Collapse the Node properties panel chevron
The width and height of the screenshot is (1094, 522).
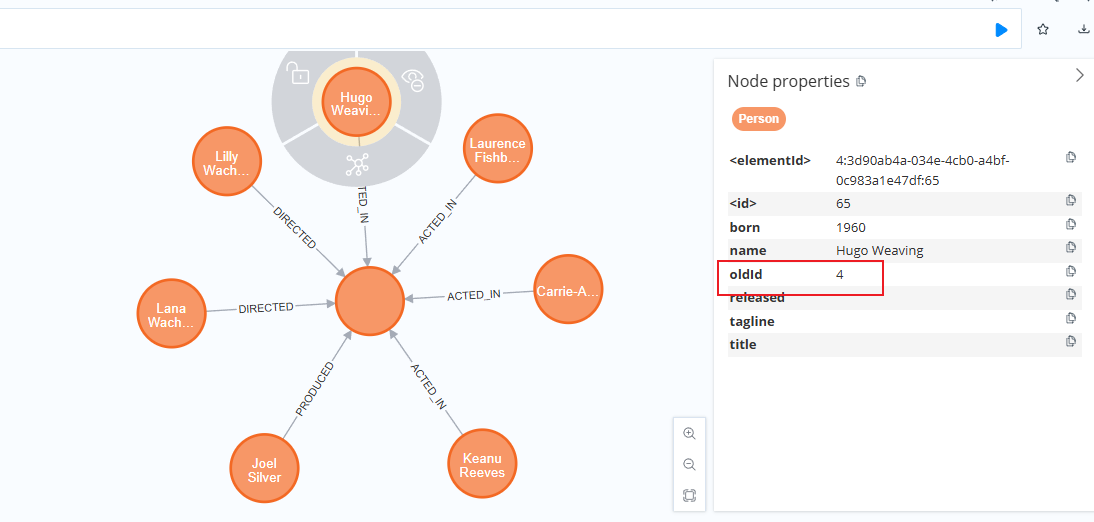(x=1080, y=75)
